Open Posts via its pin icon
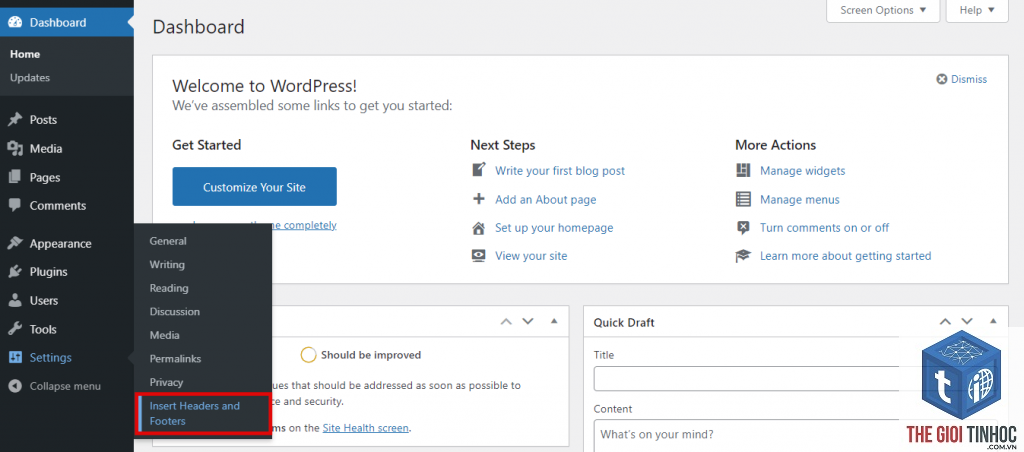This screenshot has width=1024, height=452. [x=15, y=120]
